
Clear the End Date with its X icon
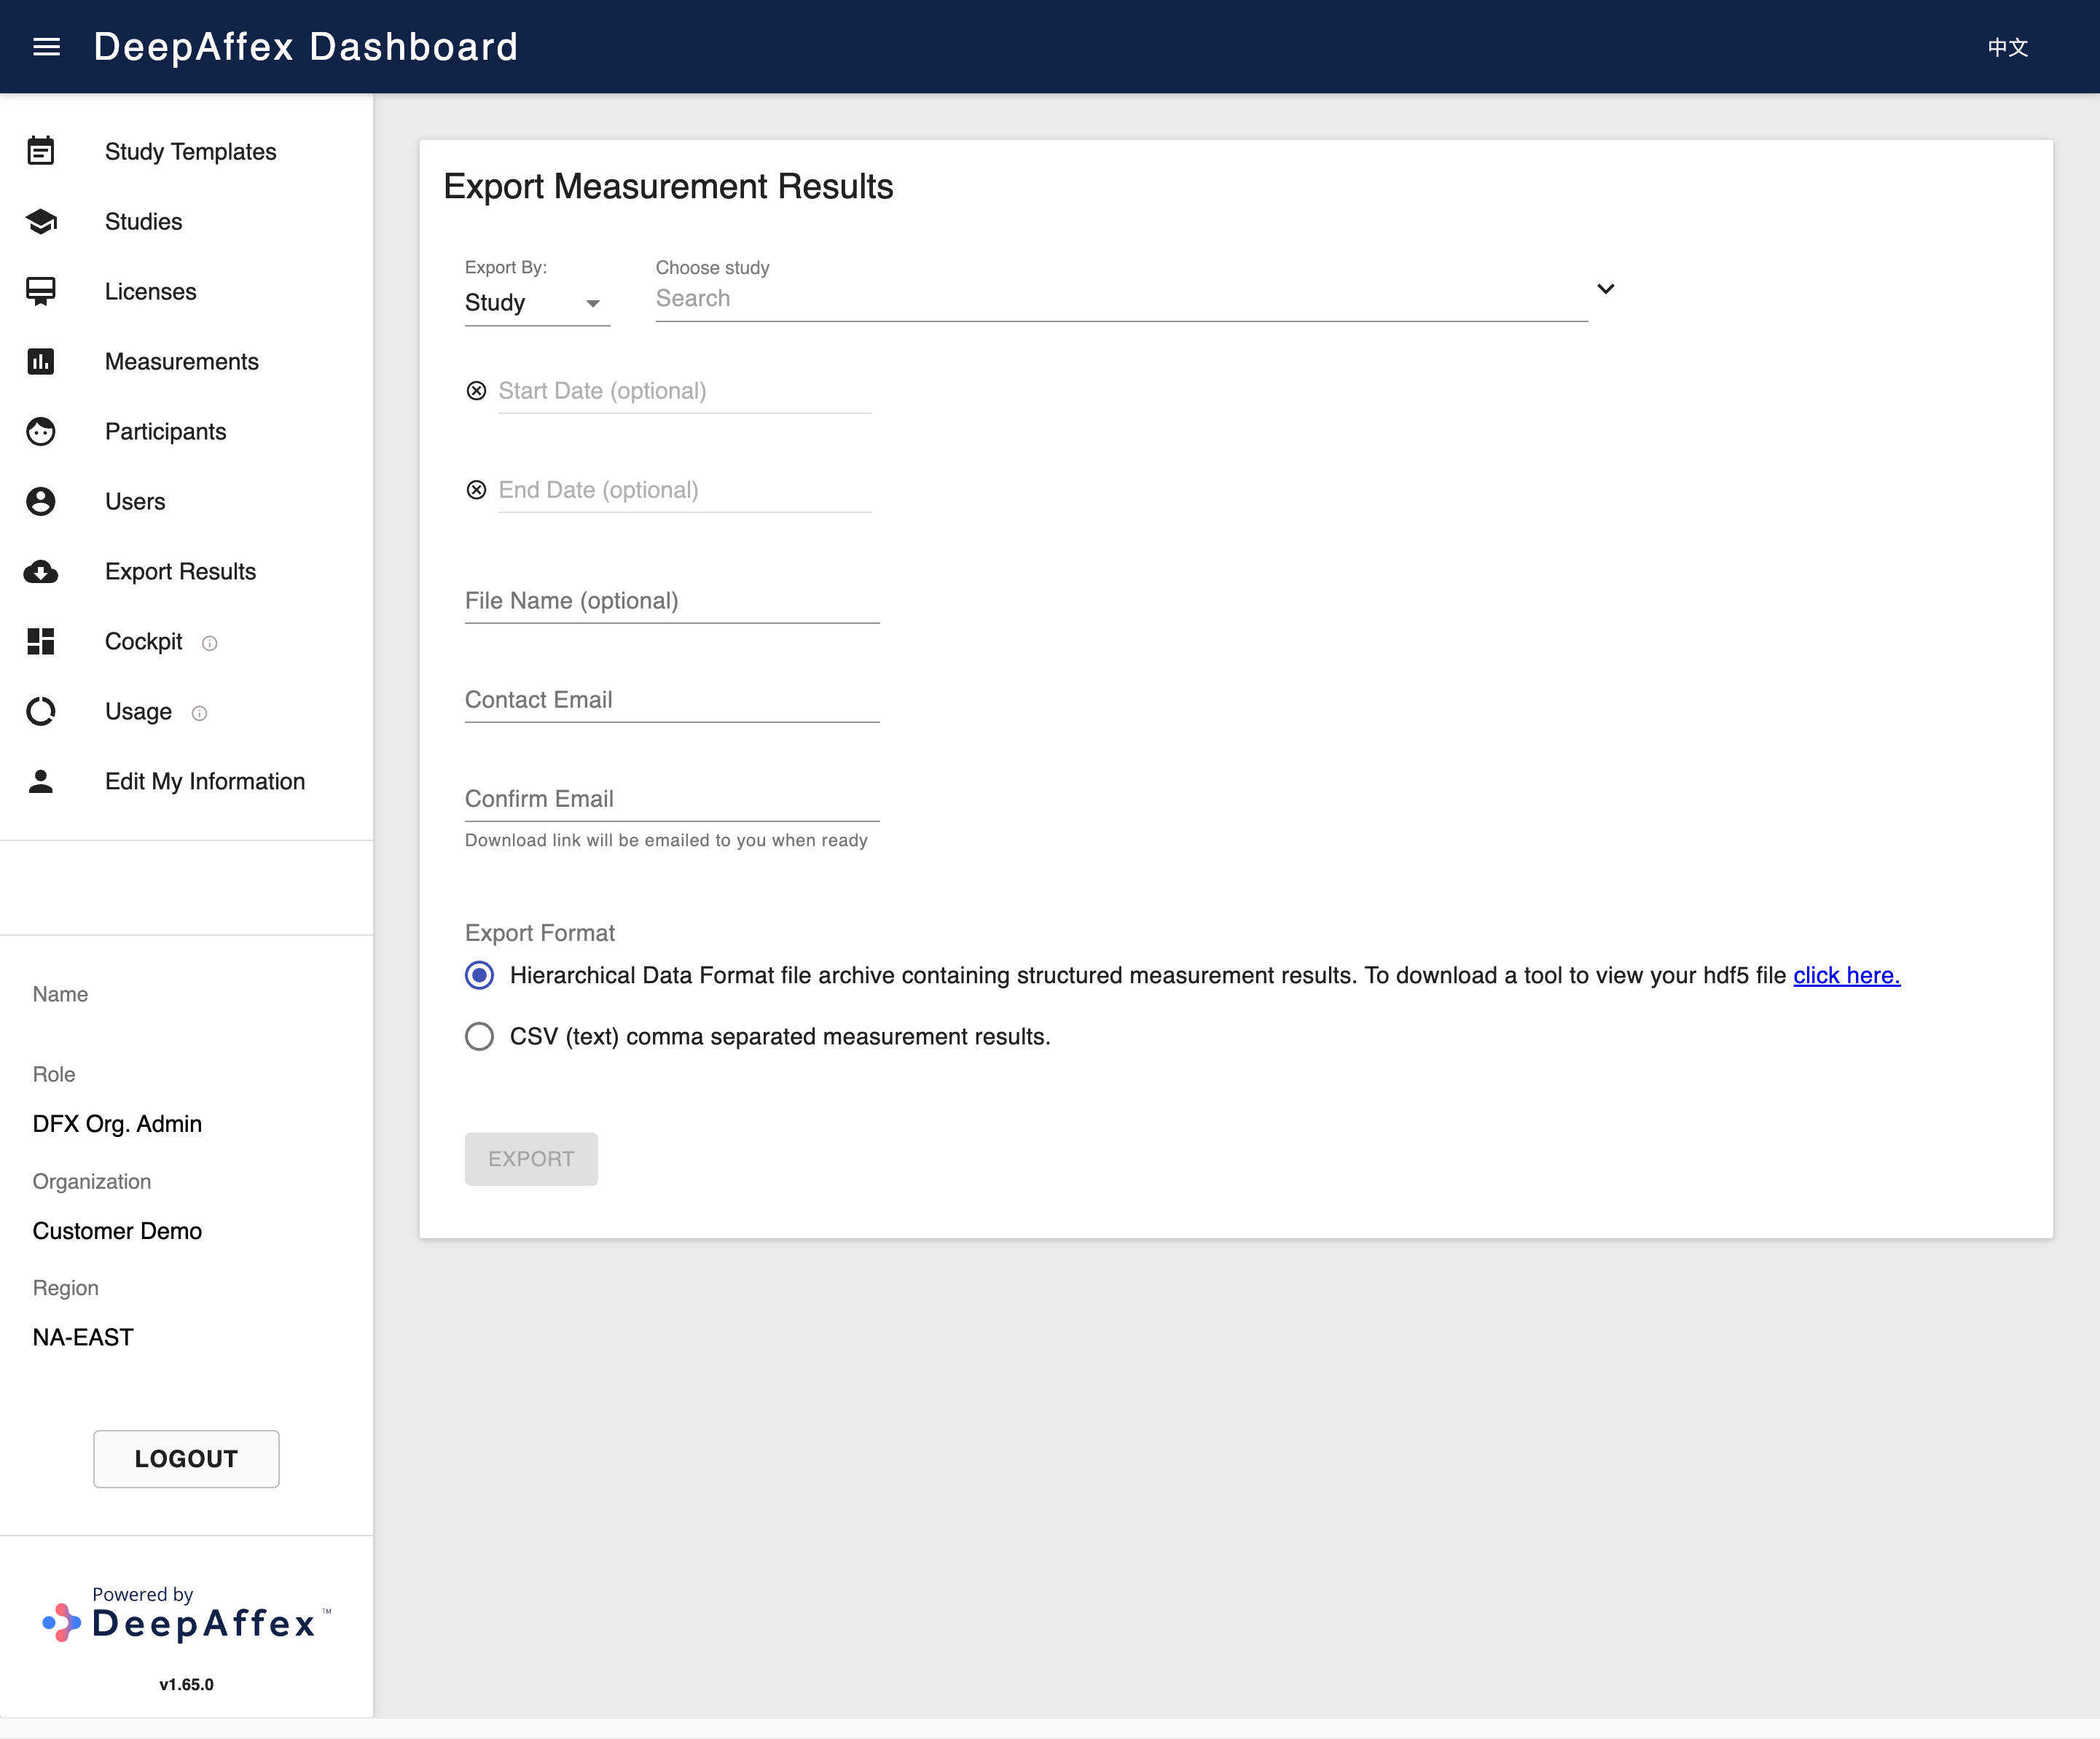coord(477,489)
